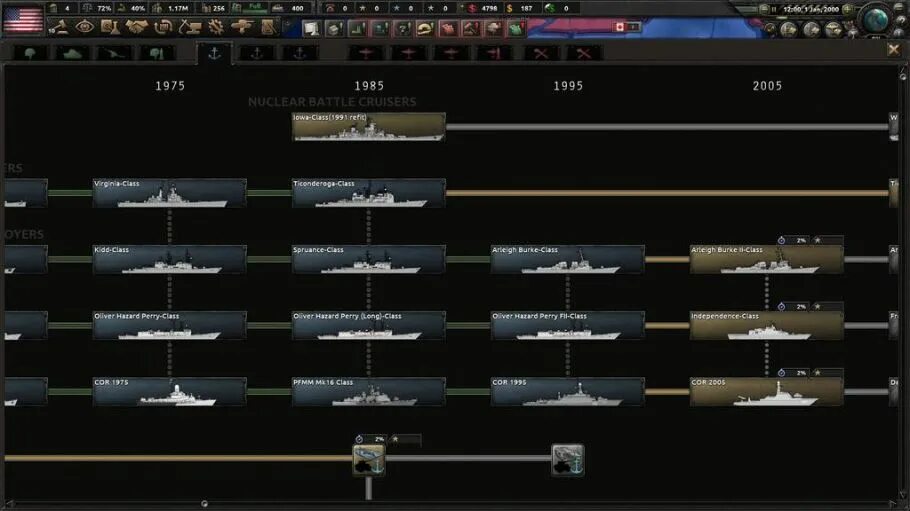
Task: Switch to the first crossed-tools tab
Action: pos(541,53)
